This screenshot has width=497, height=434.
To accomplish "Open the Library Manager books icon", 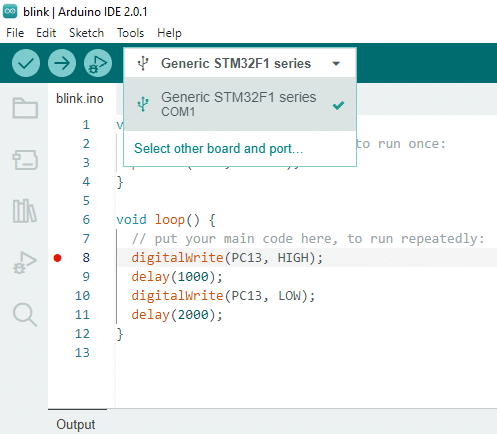I will click(x=25, y=211).
